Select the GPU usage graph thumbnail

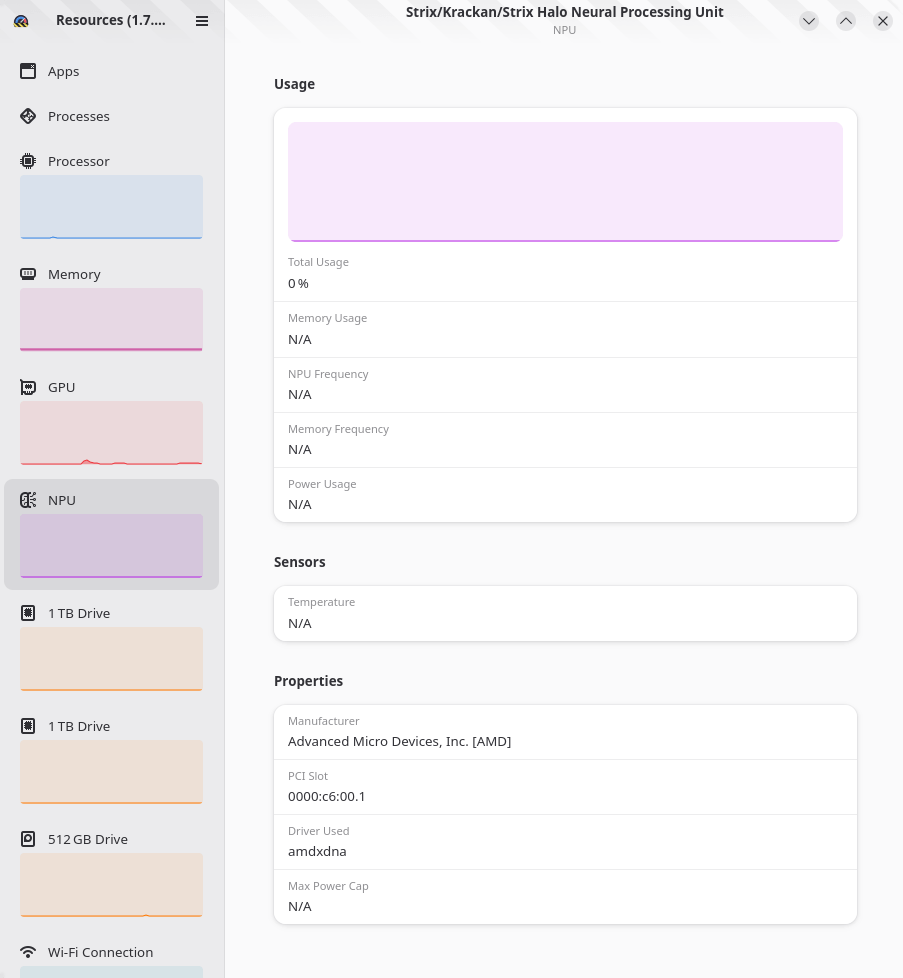click(x=112, y=433)
